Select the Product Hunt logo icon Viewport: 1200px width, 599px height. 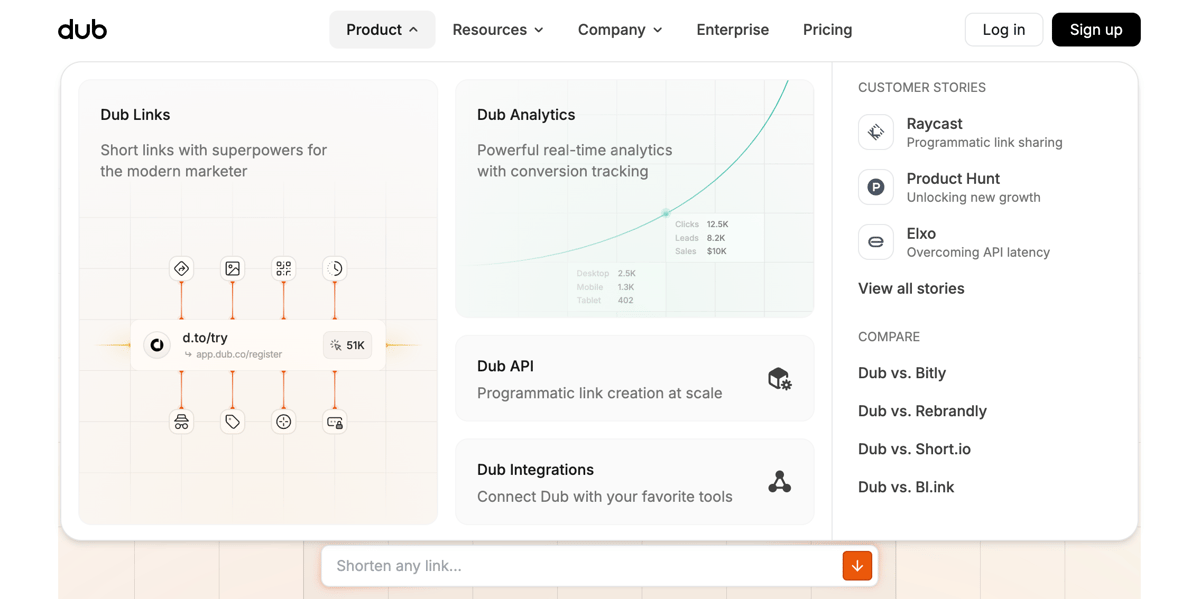[875, 186]
